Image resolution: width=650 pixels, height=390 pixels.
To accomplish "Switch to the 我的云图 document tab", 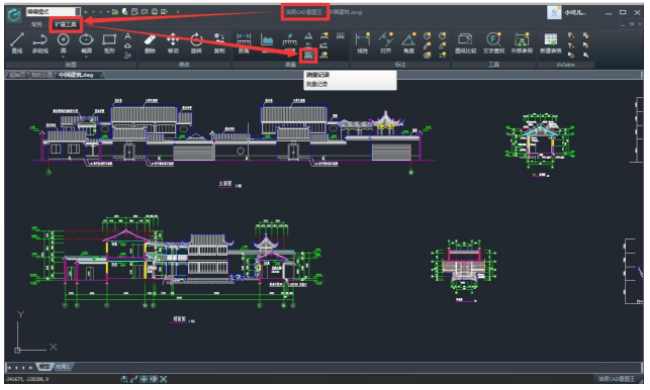I will pyautogui.click(x=41, y=75).
